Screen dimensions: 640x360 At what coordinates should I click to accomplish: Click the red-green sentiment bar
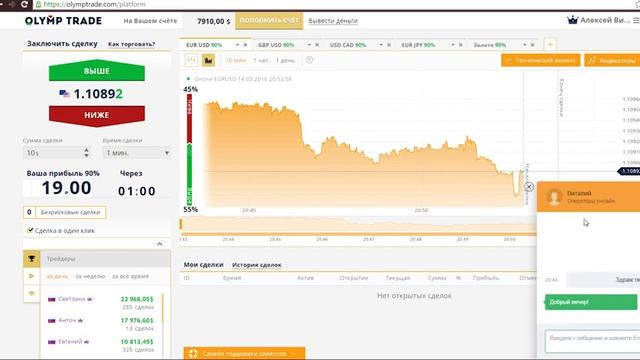pyautogui.click(x=189, y=149)
